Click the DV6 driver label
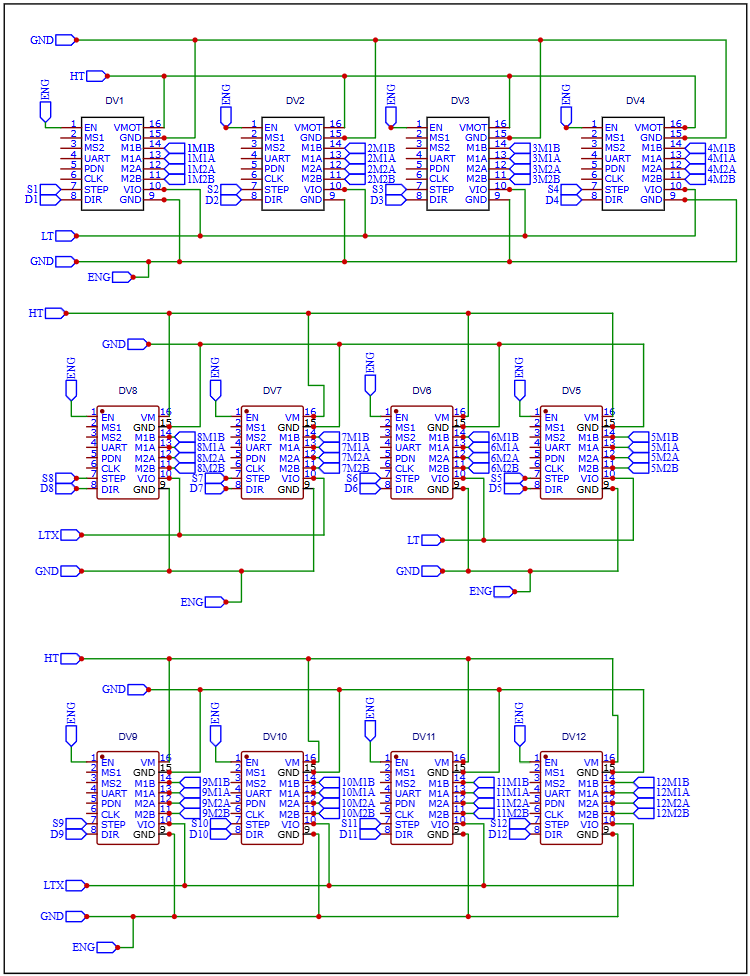750x976 pixels. click(421, 391)
